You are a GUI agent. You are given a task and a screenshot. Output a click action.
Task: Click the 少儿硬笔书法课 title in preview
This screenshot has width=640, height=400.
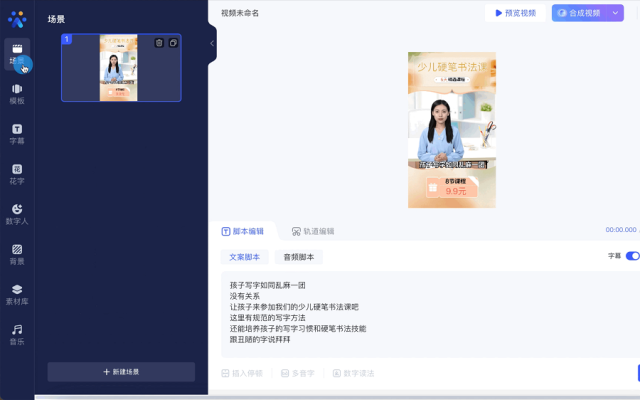(452, 67)
